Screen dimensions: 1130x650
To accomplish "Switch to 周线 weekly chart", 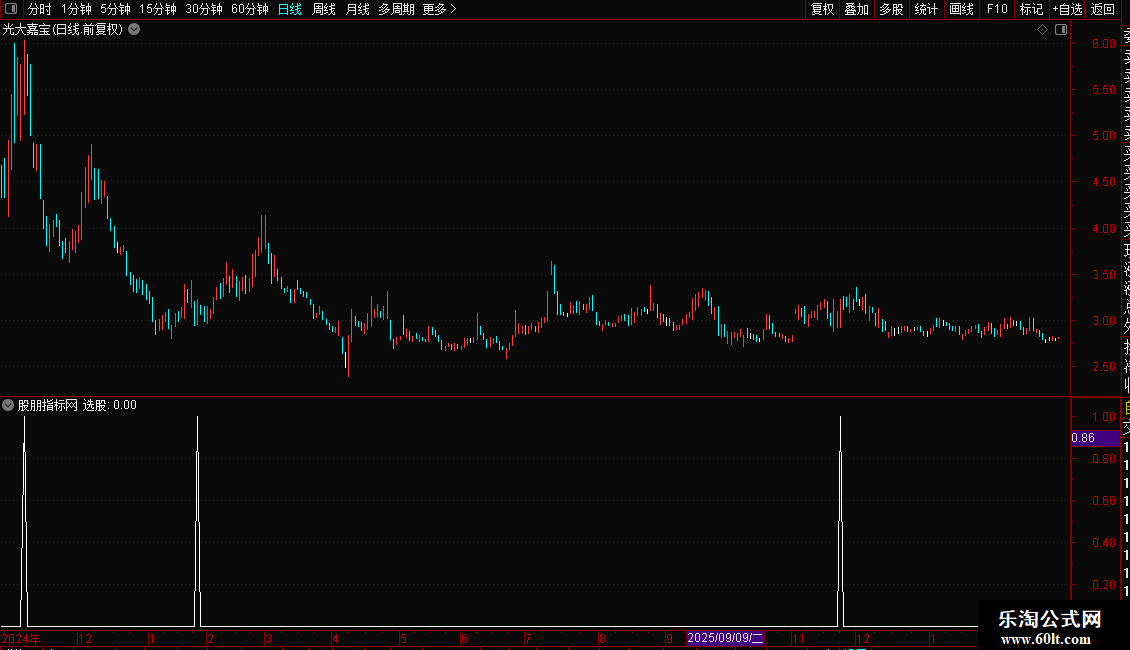I will pos(324,9).
